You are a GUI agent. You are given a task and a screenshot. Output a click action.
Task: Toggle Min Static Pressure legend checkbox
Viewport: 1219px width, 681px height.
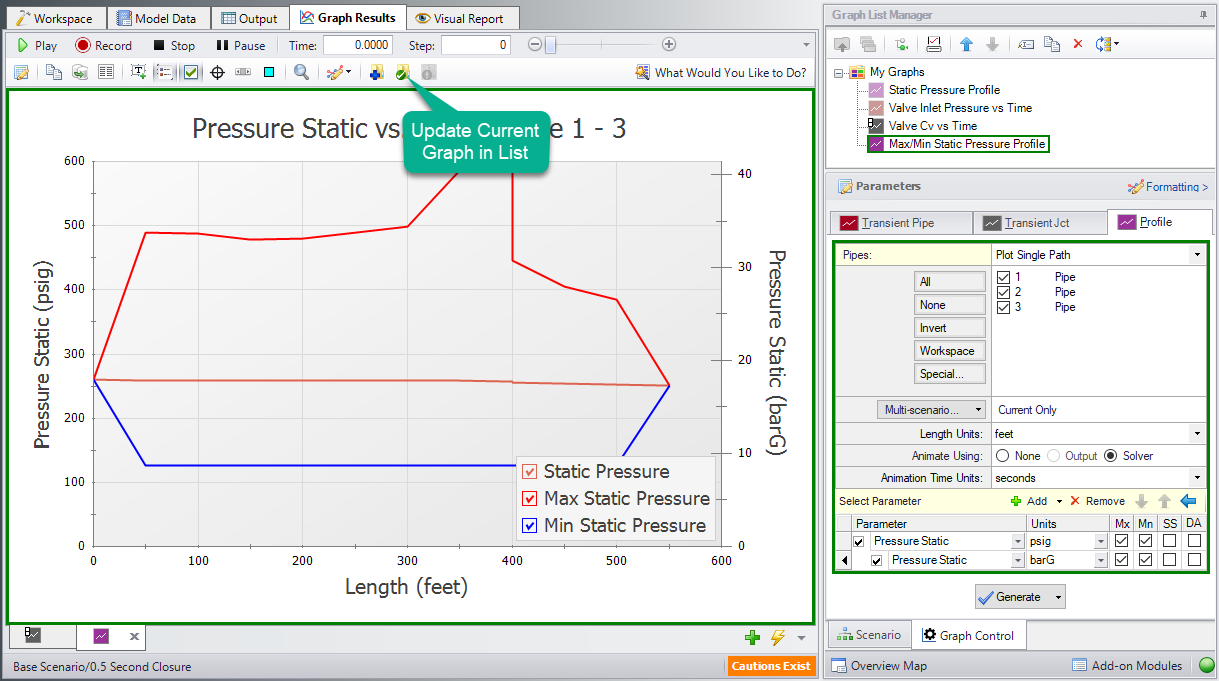530,526
